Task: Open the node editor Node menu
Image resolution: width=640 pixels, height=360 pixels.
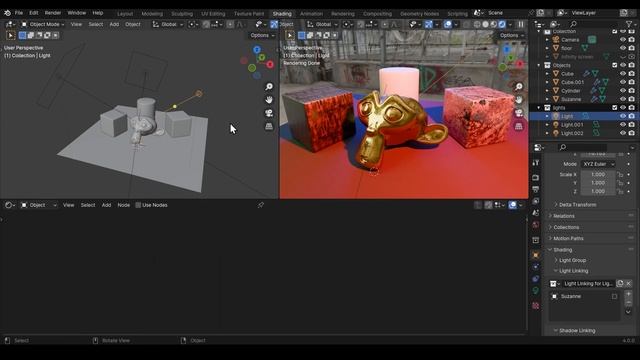Action: click(124, 205)
